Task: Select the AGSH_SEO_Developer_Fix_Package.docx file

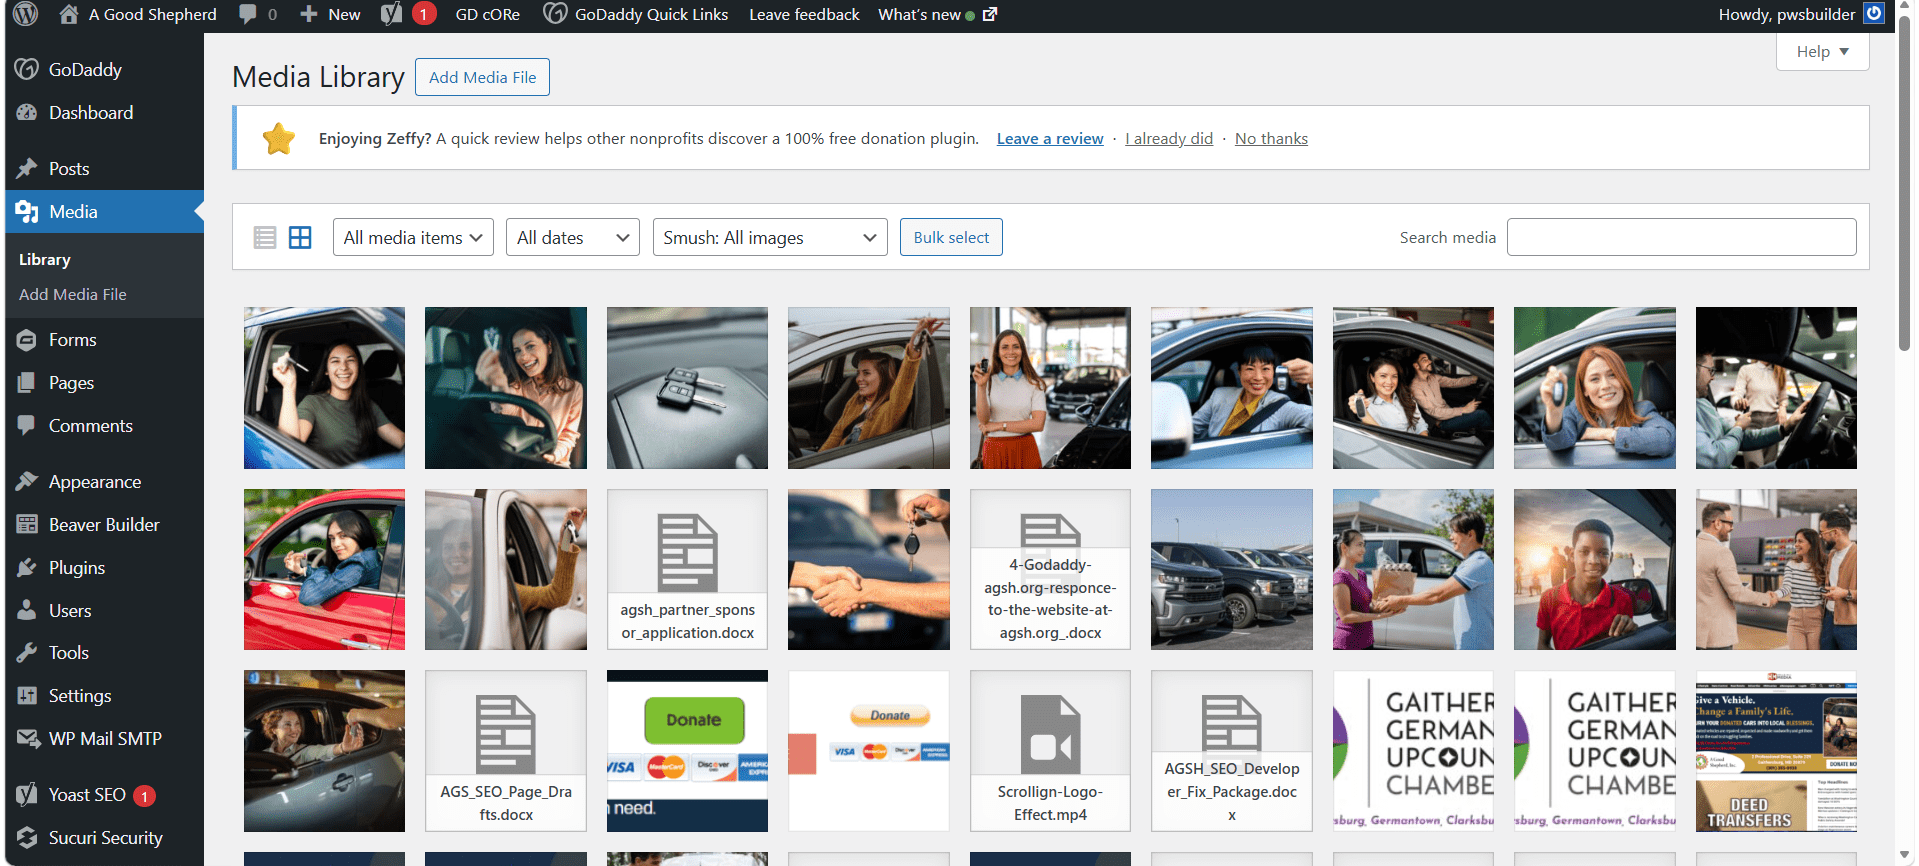Action: coord(1232,751)
